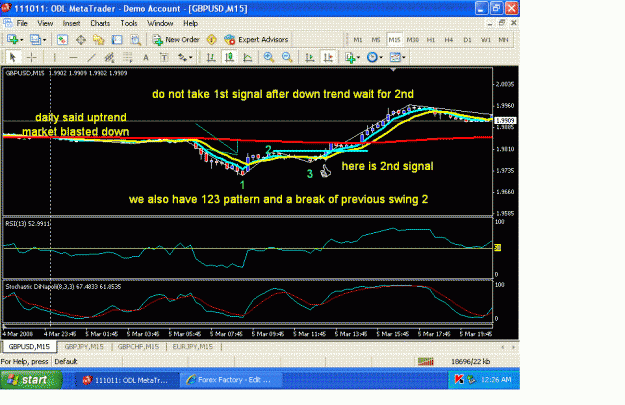Open the Terminal window icon
The image size is (625, 405).
coord(117,39)
